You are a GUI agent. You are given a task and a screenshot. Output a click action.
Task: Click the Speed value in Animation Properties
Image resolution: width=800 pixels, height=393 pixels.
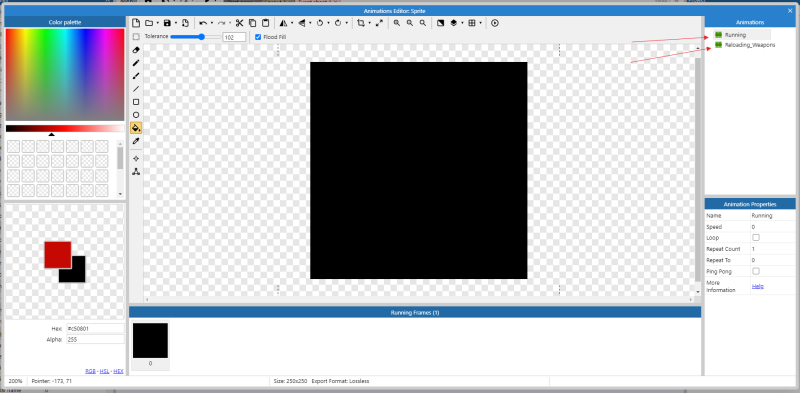772,227
